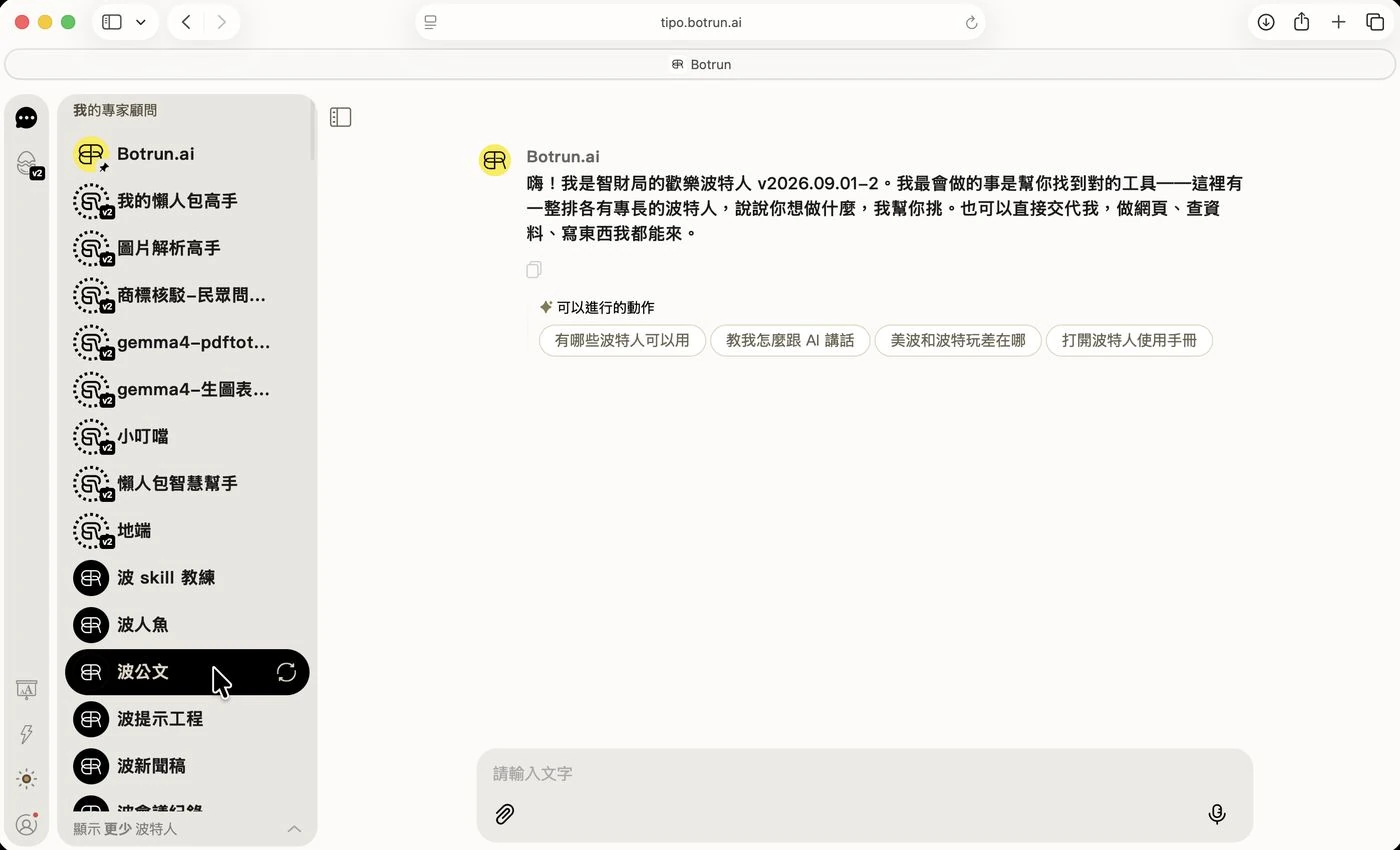Open the pinned Botrun.ai advisor

tap(187, 154)
